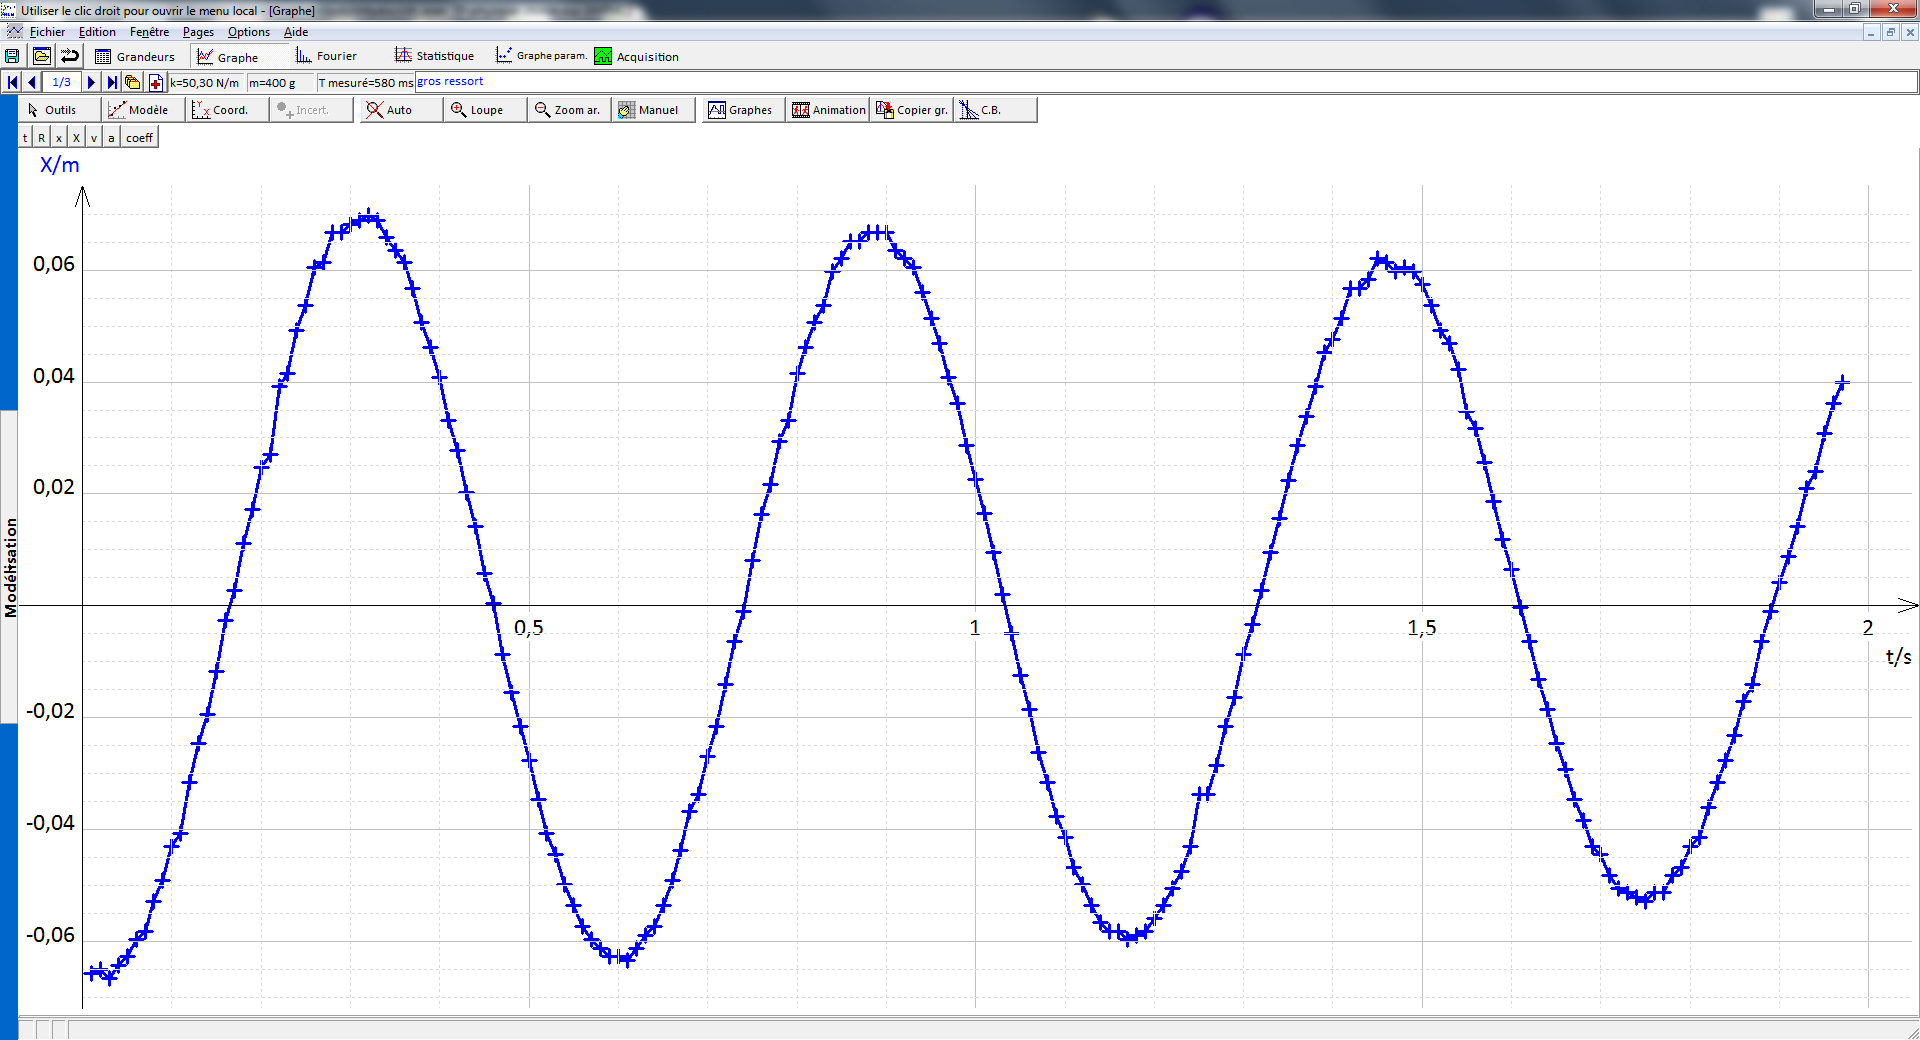The height and width of the screenshot is (1040, 1920).
Task: Click the Graphes button
Action: click(742, 110)
